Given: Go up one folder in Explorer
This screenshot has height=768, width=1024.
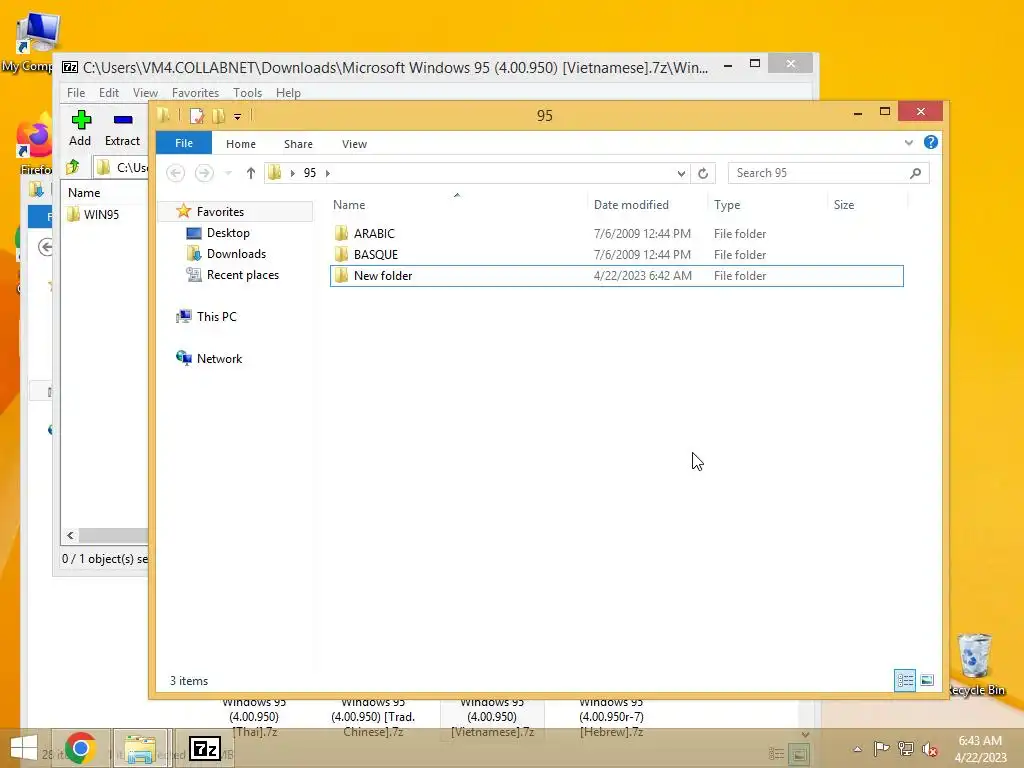Looking at the screenshot, I should pyautogui.click(x=250, y=173).
